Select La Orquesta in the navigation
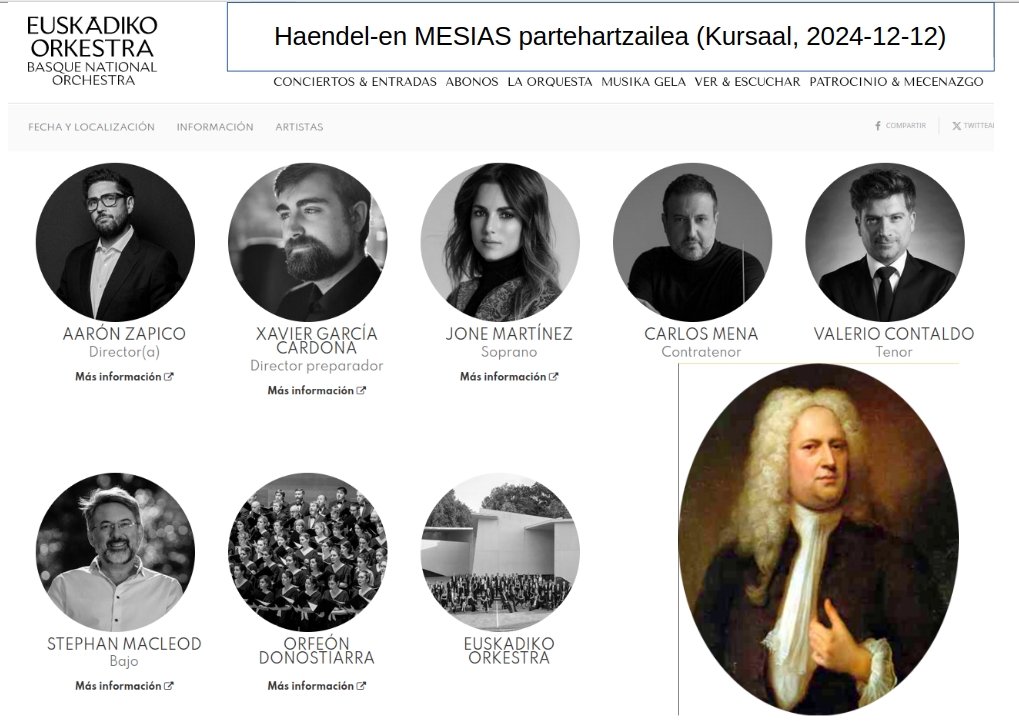1019x721 pixels. click(x=550, y=82)
